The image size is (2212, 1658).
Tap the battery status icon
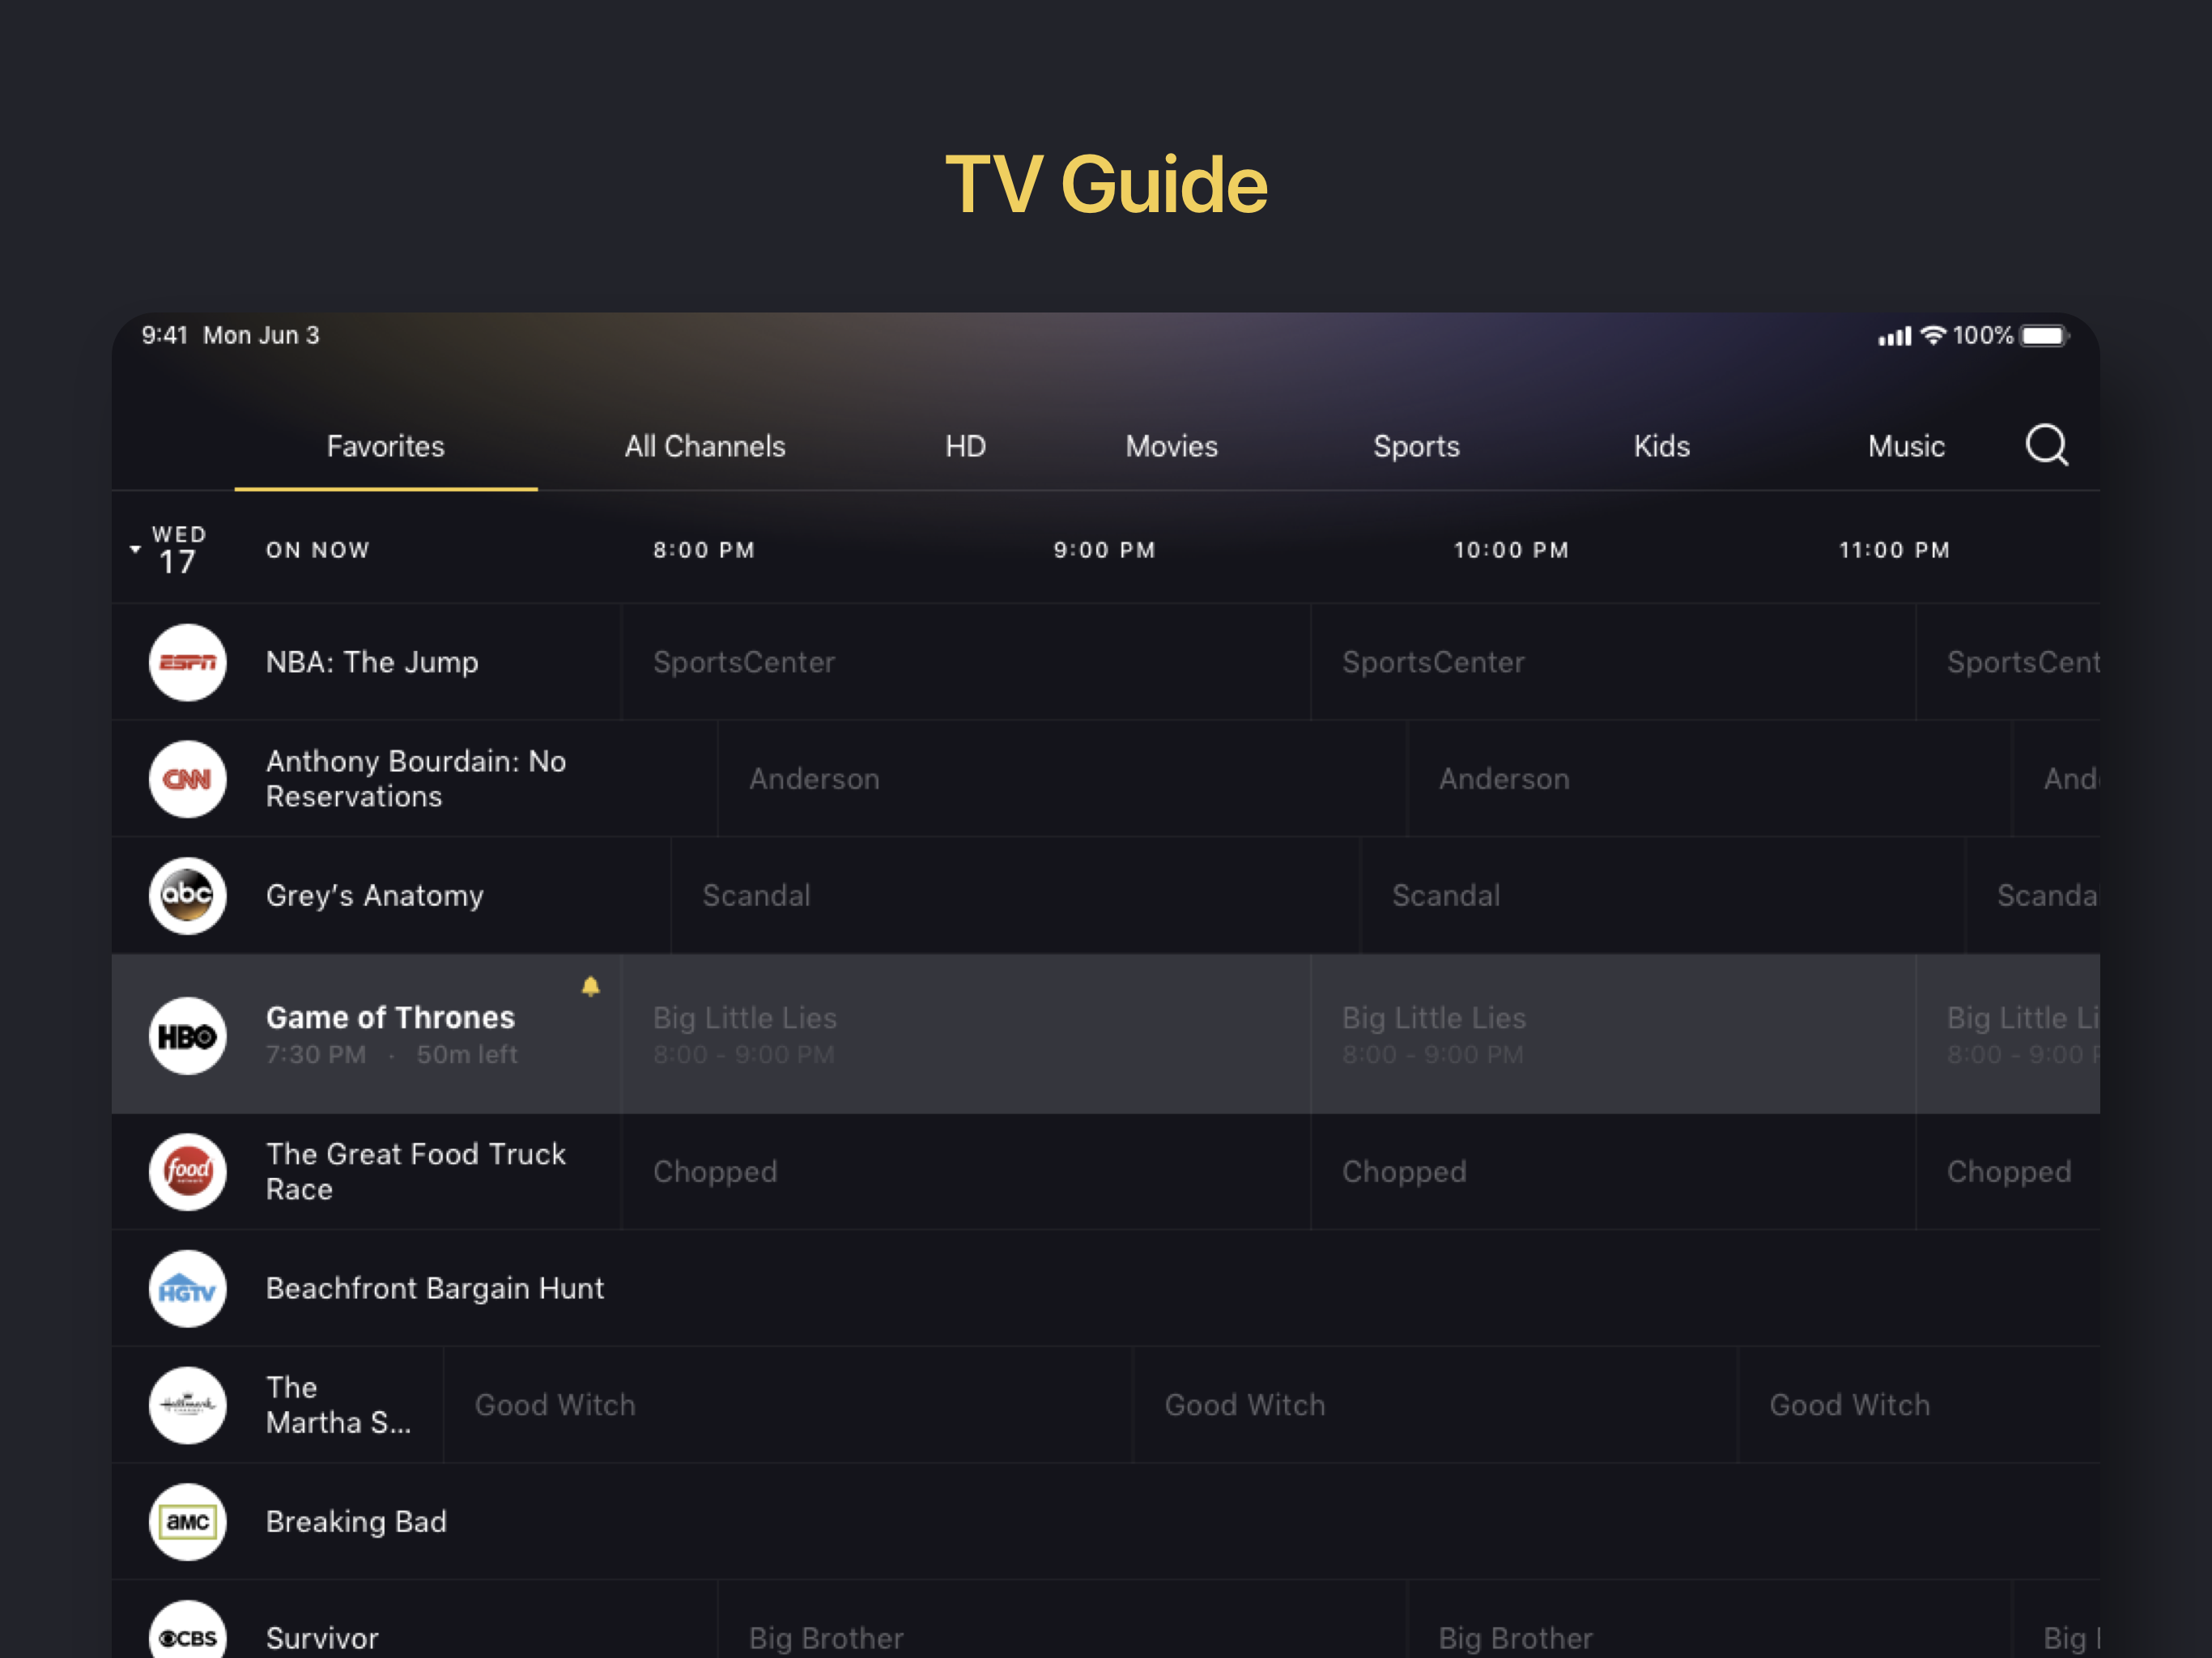(x=2044, y=336)
